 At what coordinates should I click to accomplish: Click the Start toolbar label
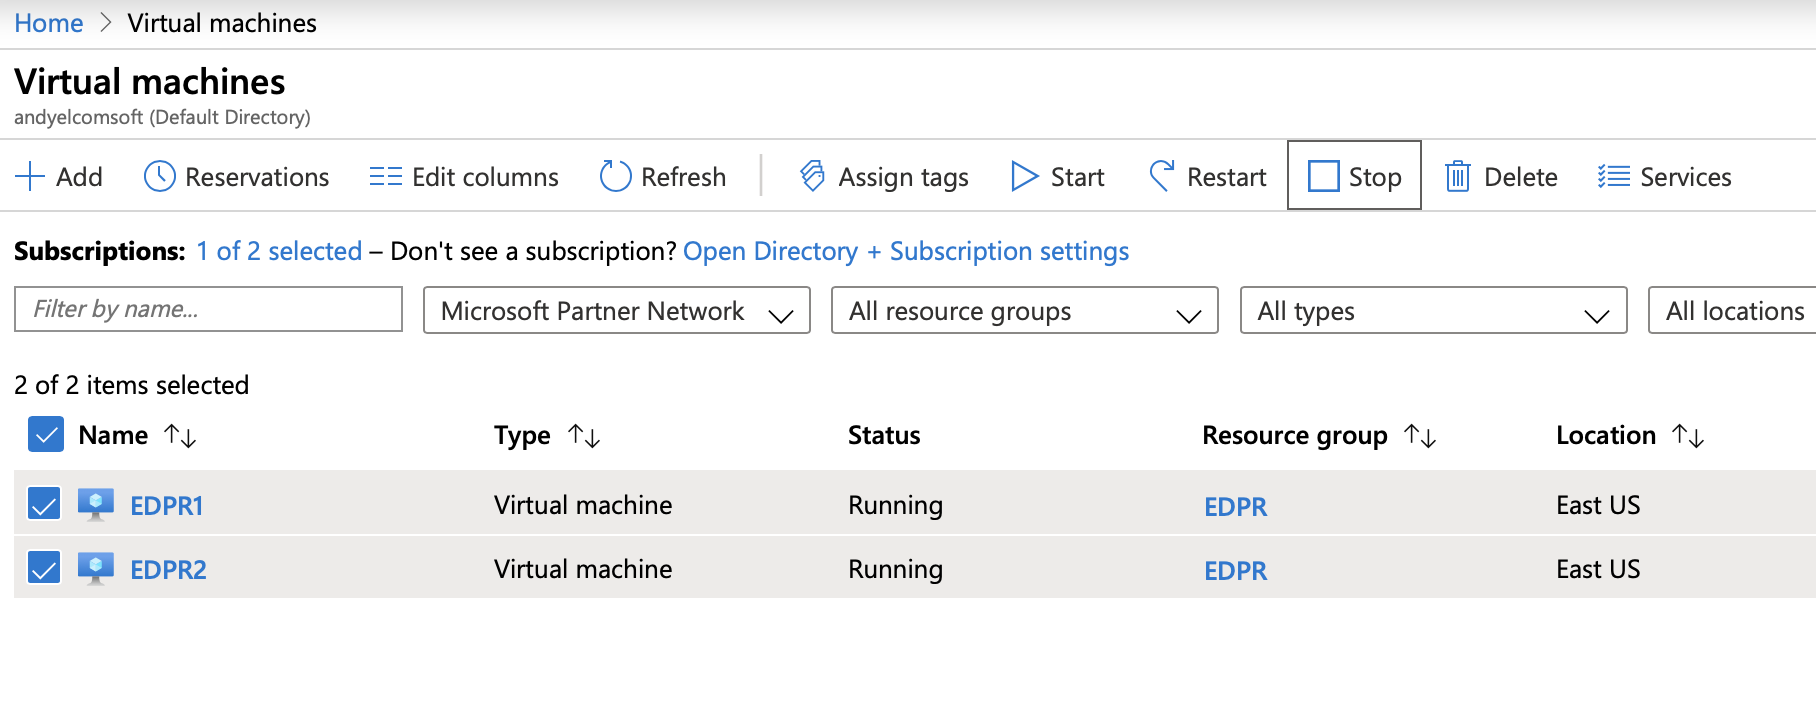pyautogui.click(x=1077, y=177)
